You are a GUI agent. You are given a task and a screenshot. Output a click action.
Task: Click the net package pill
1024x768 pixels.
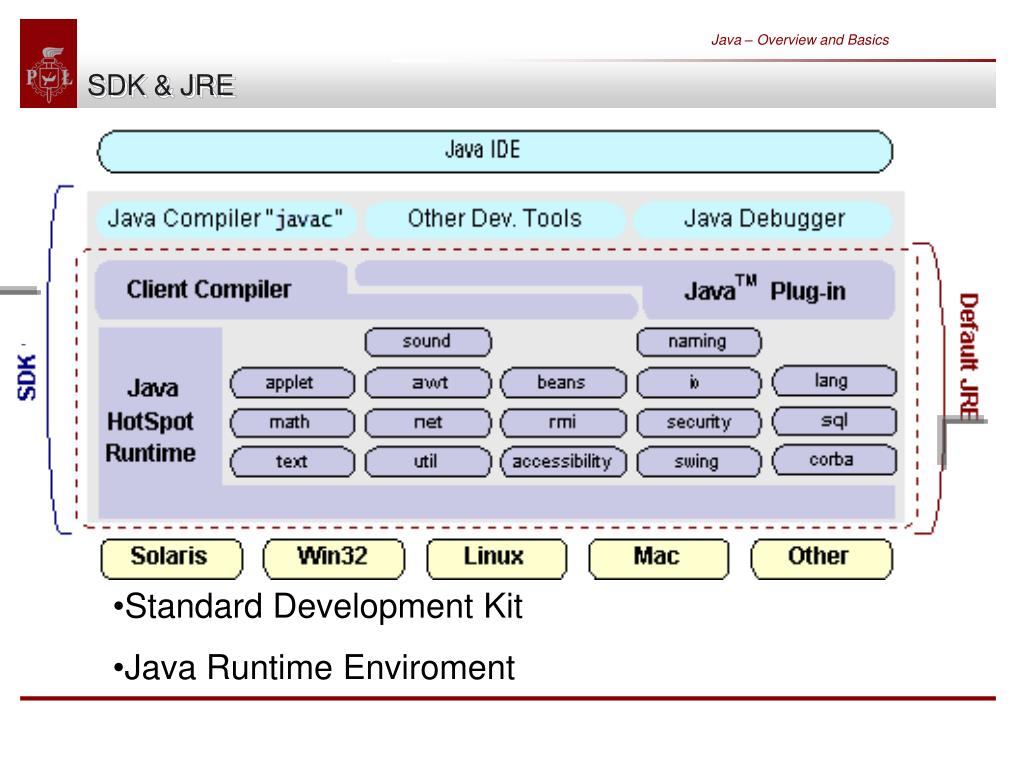428,423
